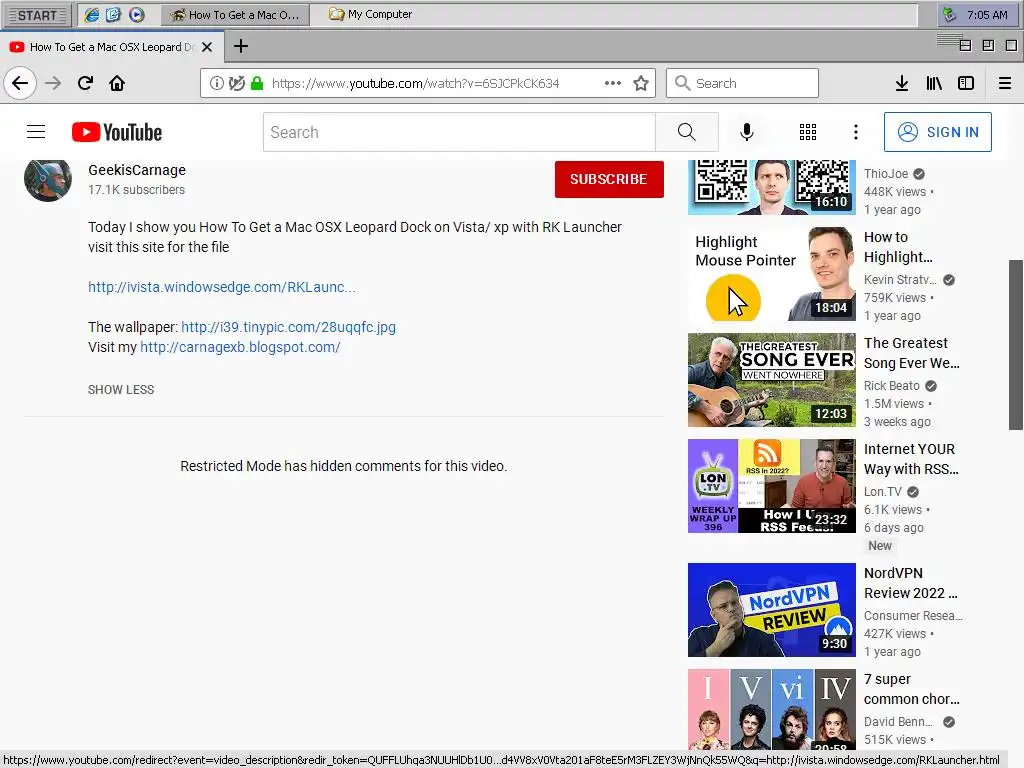Collapse description with SHOW LESS
1024x768 pixels.
(x=121, y=390)
